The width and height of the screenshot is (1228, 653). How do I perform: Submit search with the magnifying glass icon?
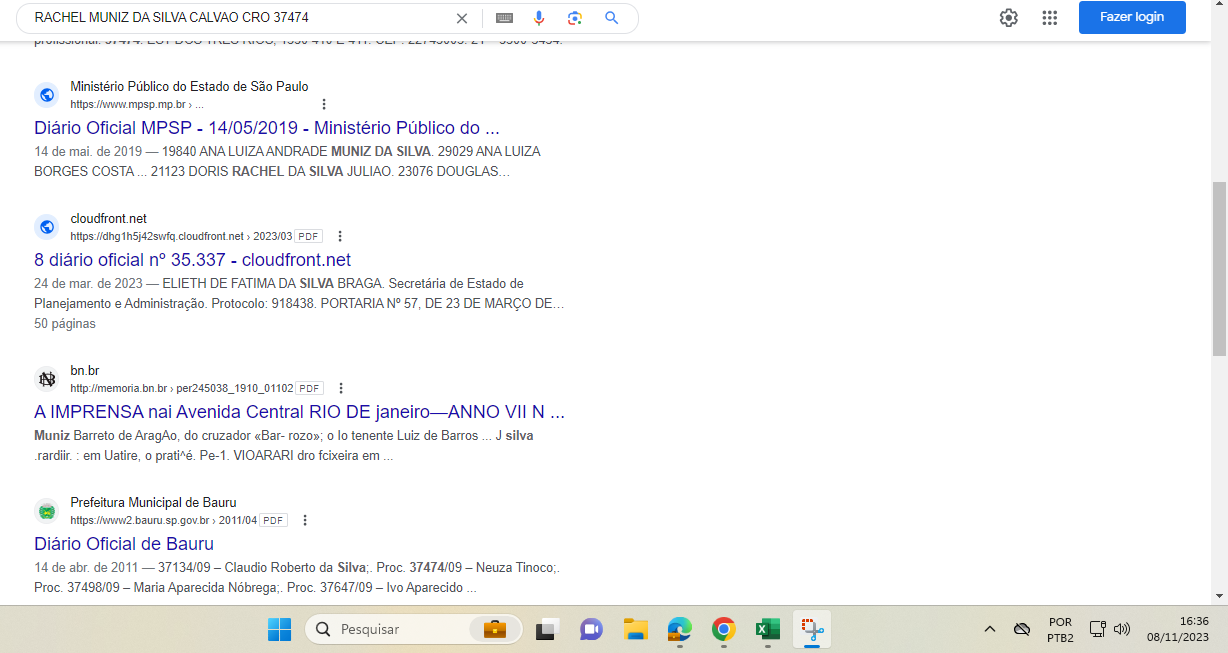click(611, 18)
